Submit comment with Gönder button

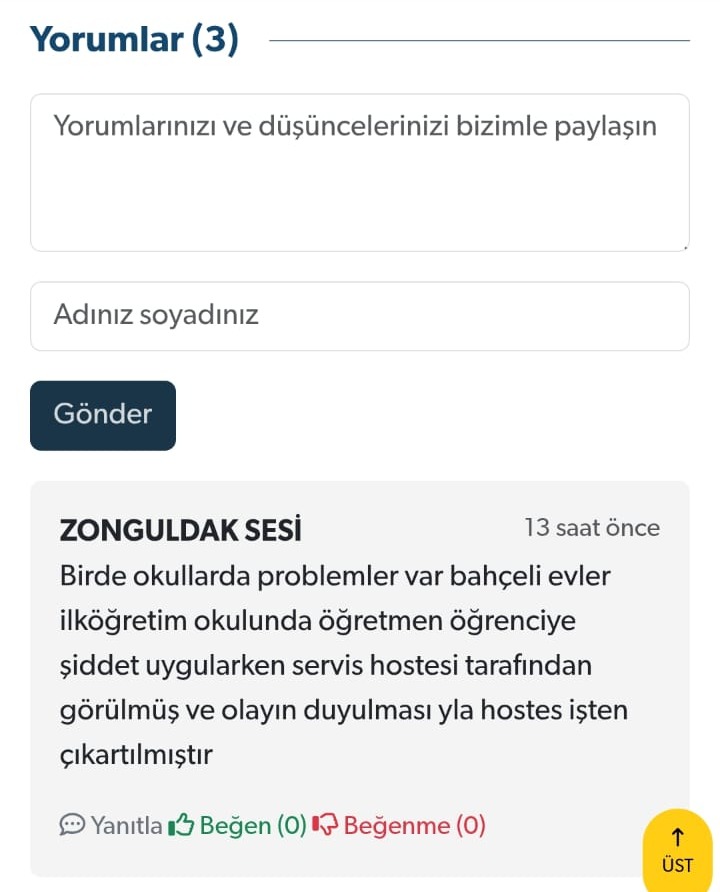[x=103, y=415]
